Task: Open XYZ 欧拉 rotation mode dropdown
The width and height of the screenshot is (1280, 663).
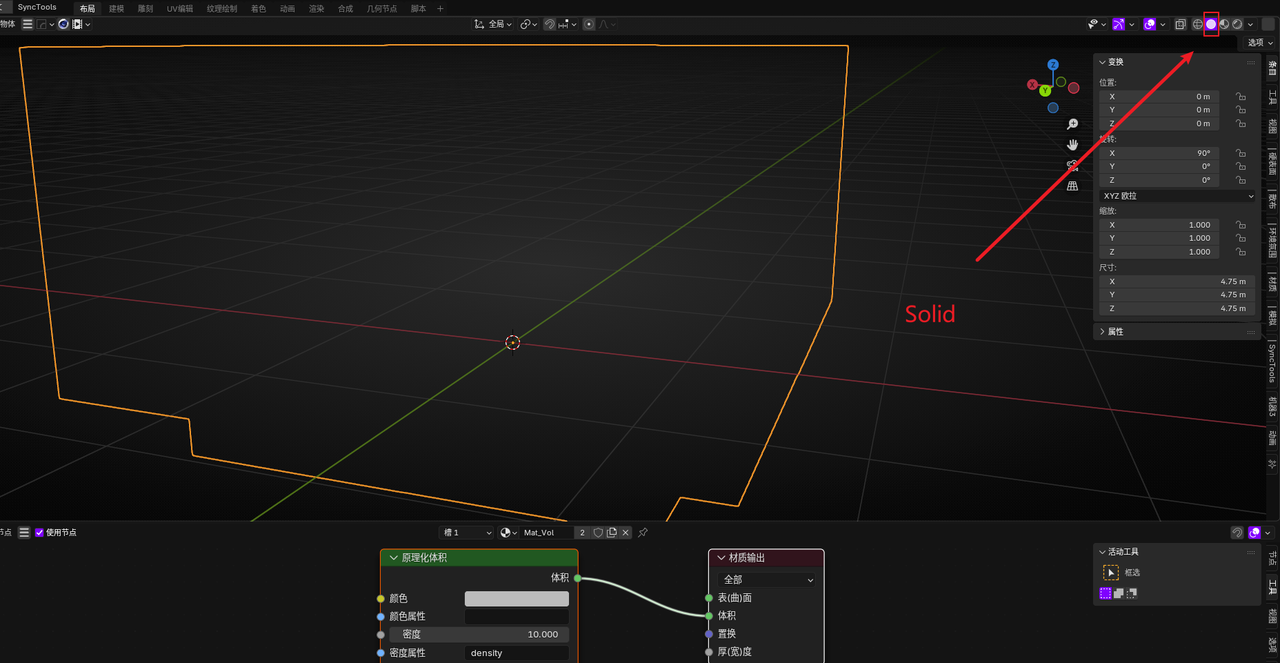Action: coord(1178,196)
